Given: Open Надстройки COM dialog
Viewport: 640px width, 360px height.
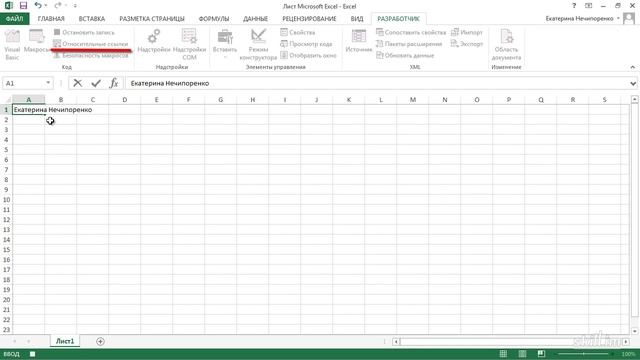Looking at the screenshot, I should pyautogui.click(x=189, y=45).
